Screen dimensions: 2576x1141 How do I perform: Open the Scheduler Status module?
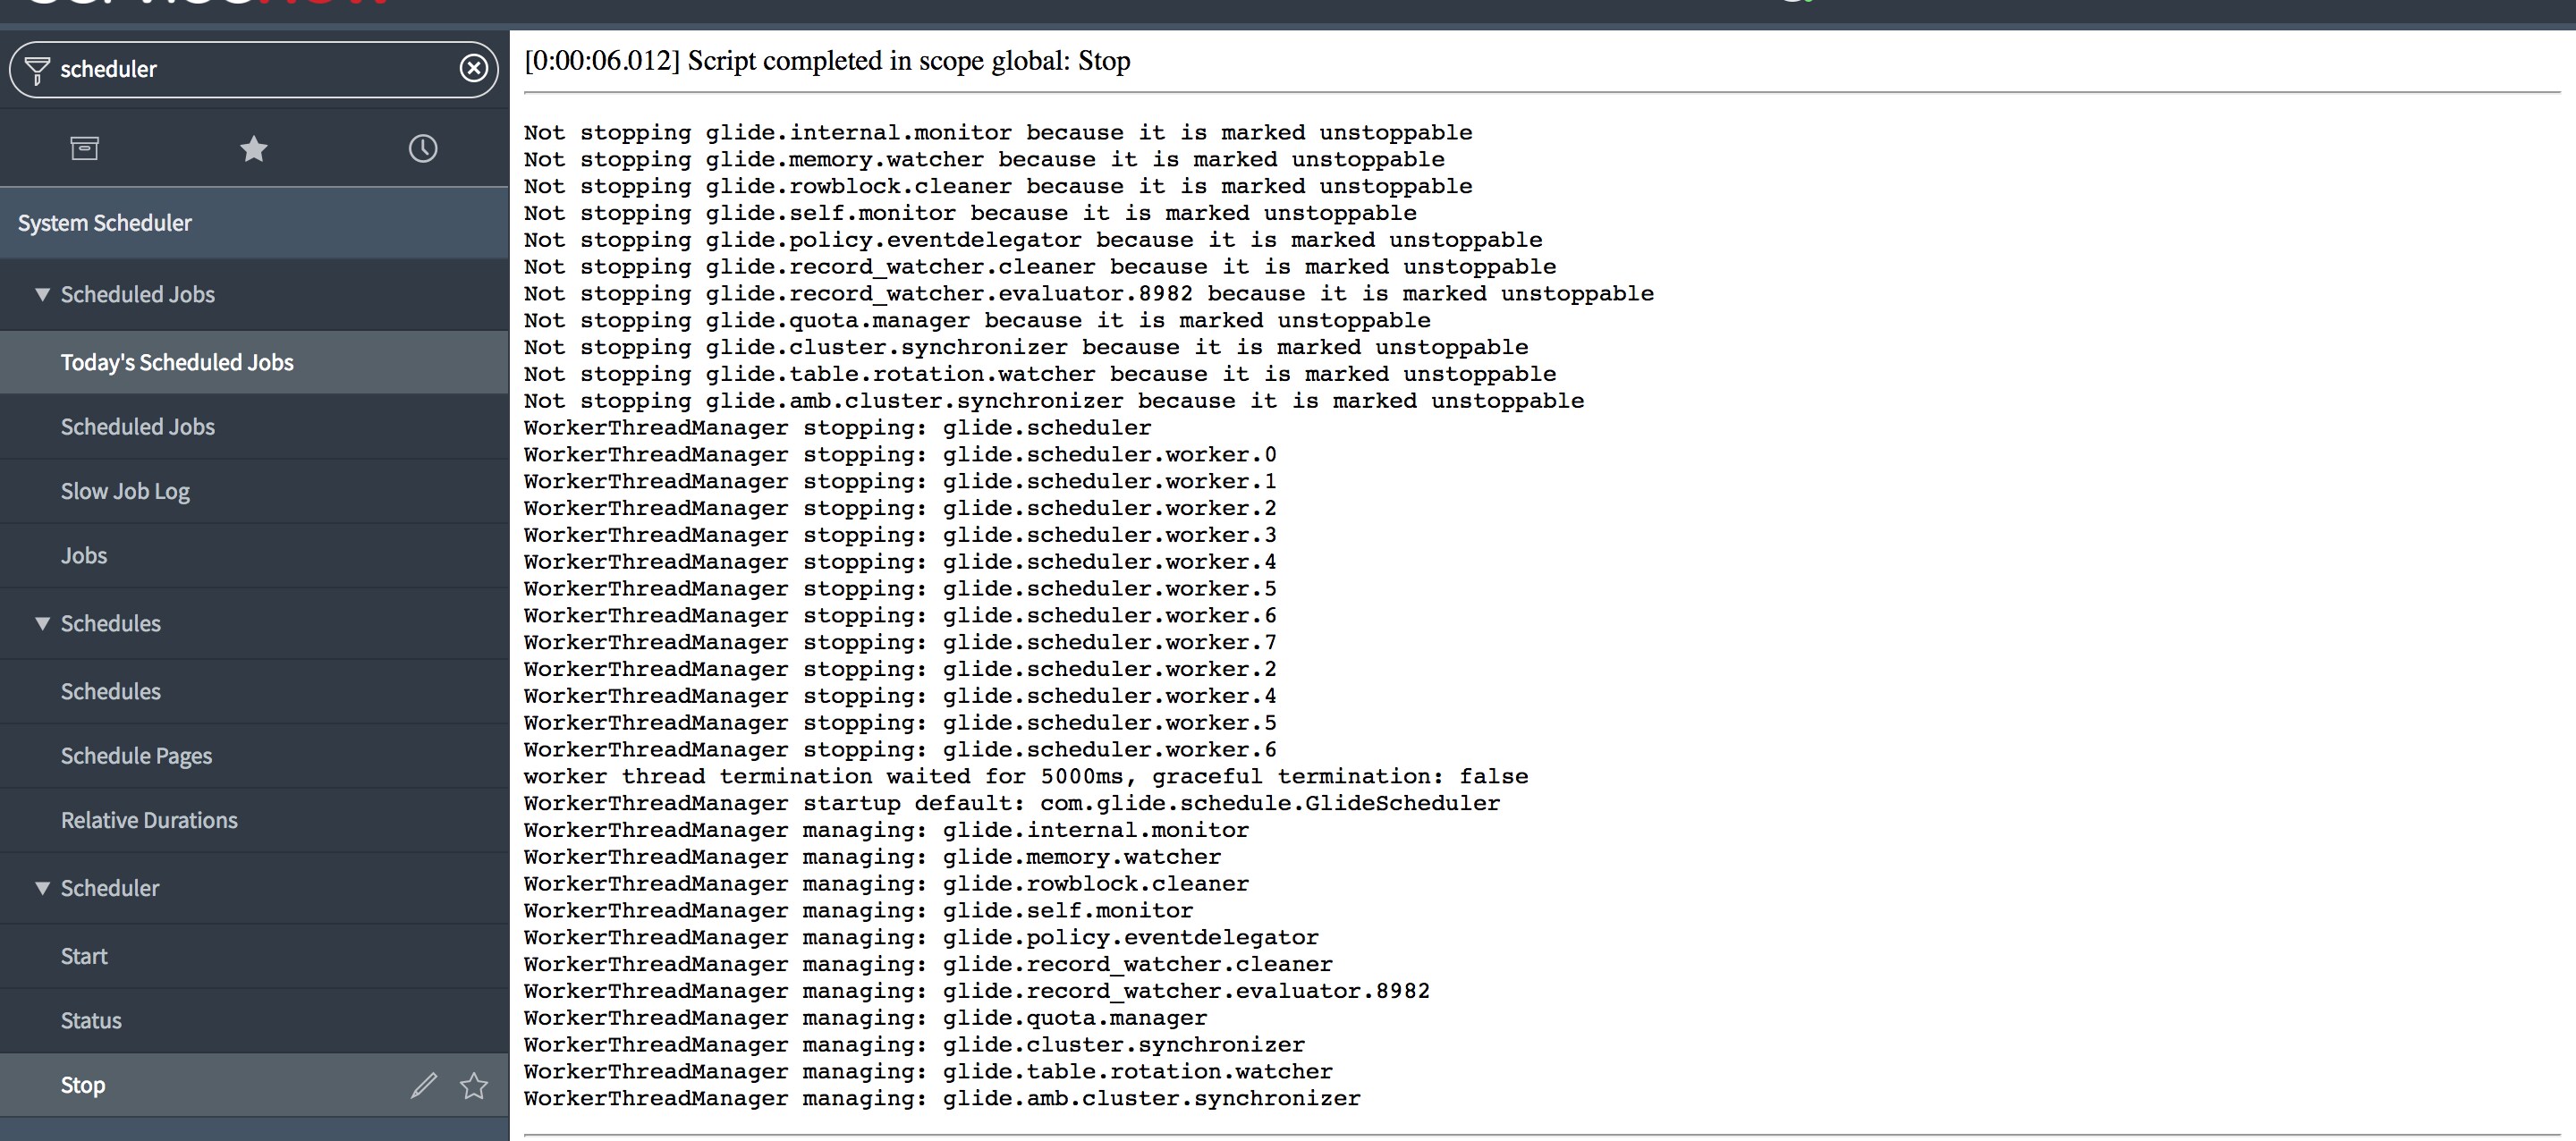[254, 1021]
